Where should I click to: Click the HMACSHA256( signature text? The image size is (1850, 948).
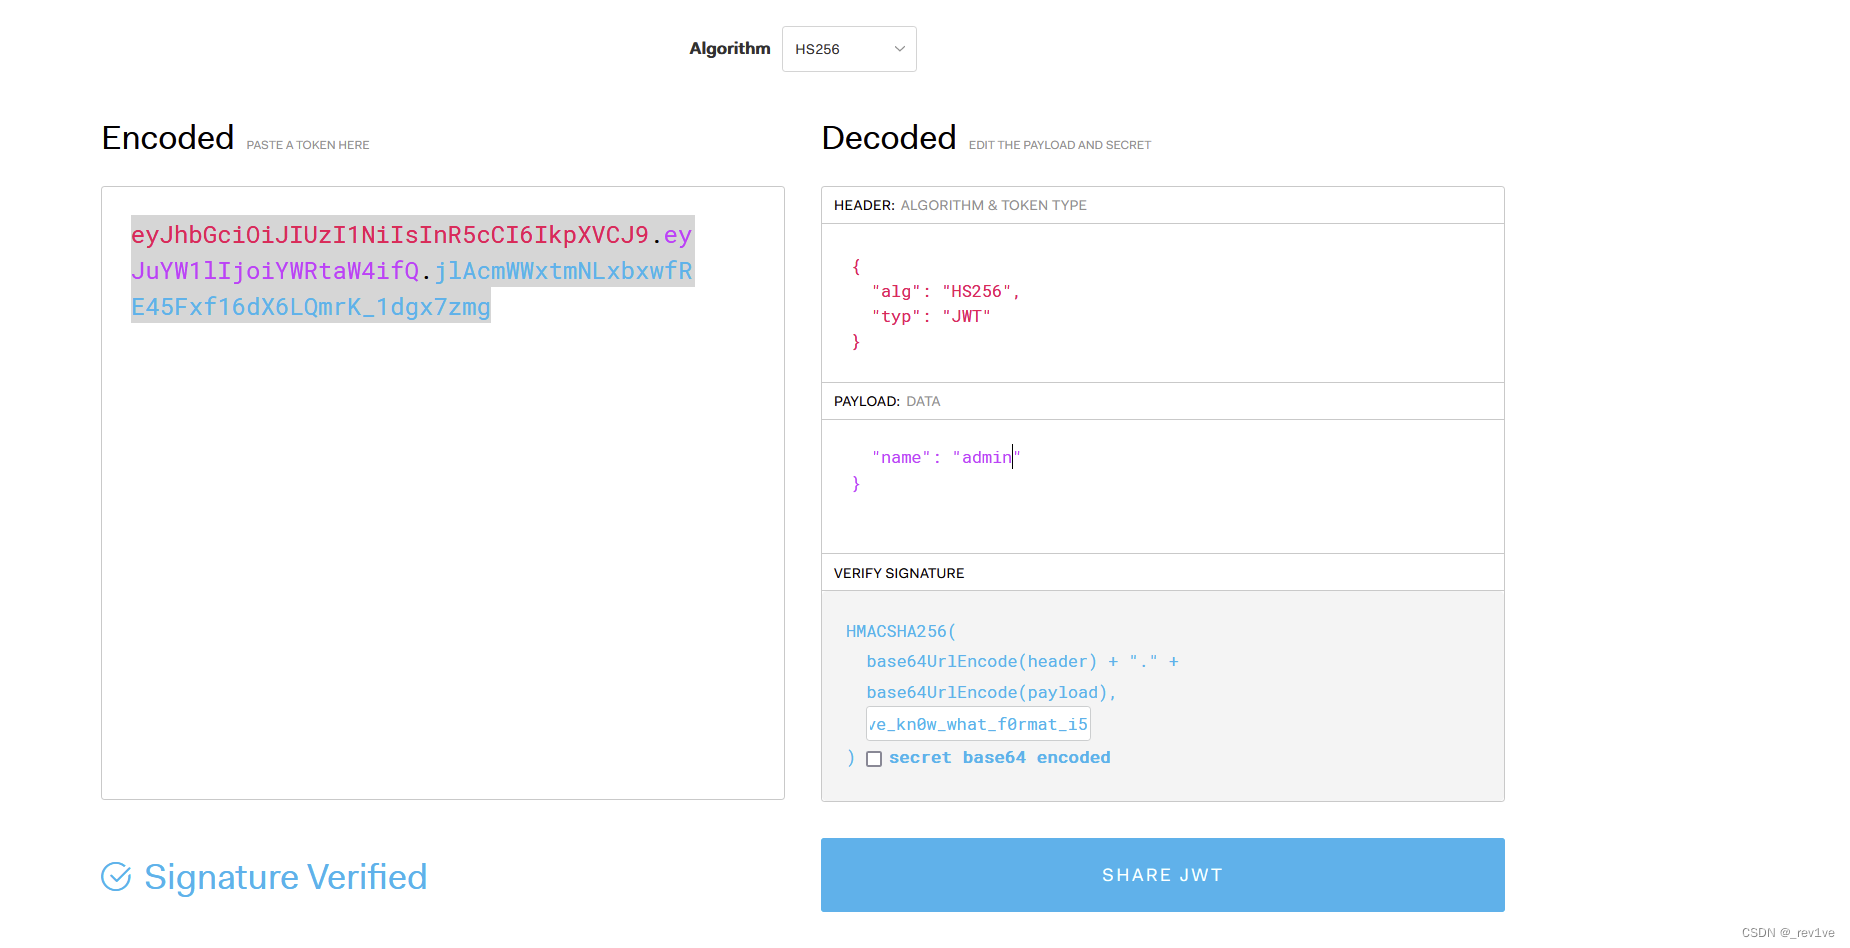click(901, 631)
